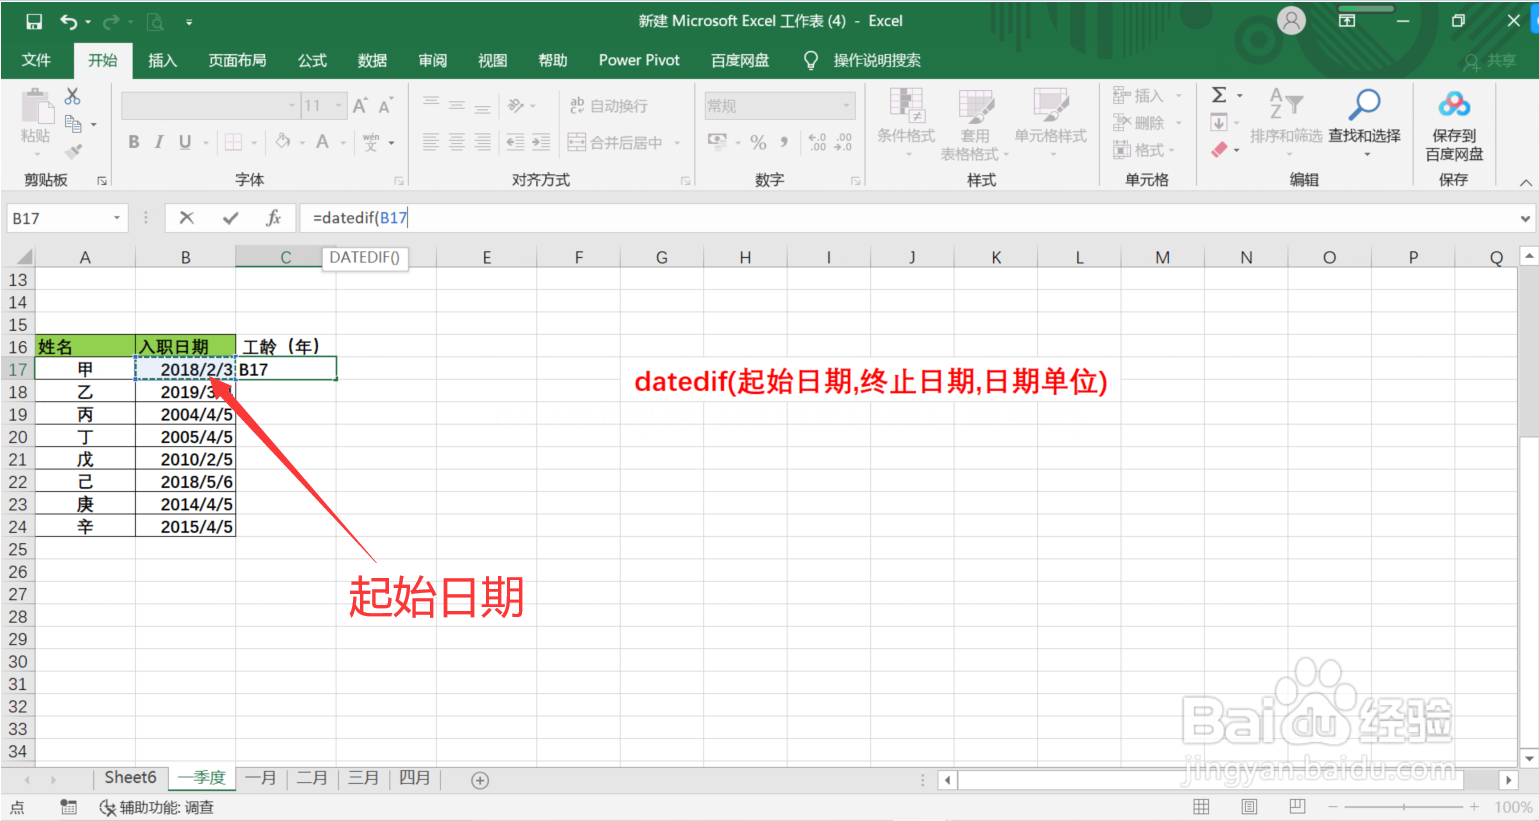This screenshot has width=1539, height=821.
Task: Open the 数据 Data tab
Action: coord(372,60)
